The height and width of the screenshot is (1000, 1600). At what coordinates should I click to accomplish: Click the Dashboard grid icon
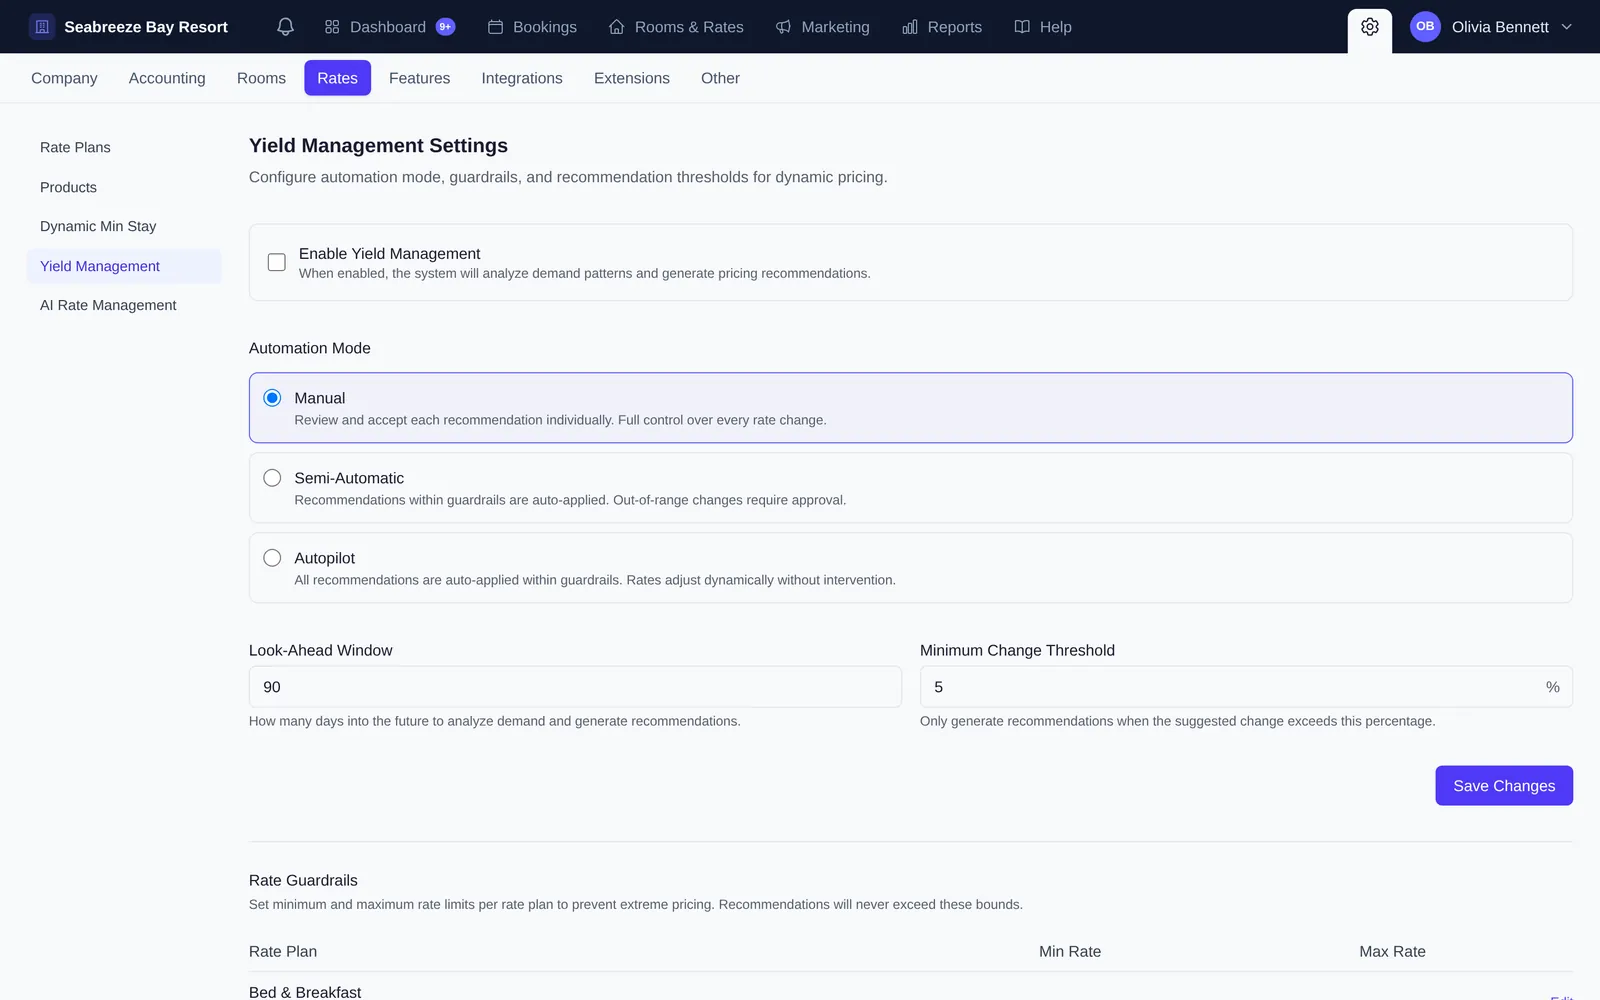coord(332,27)
